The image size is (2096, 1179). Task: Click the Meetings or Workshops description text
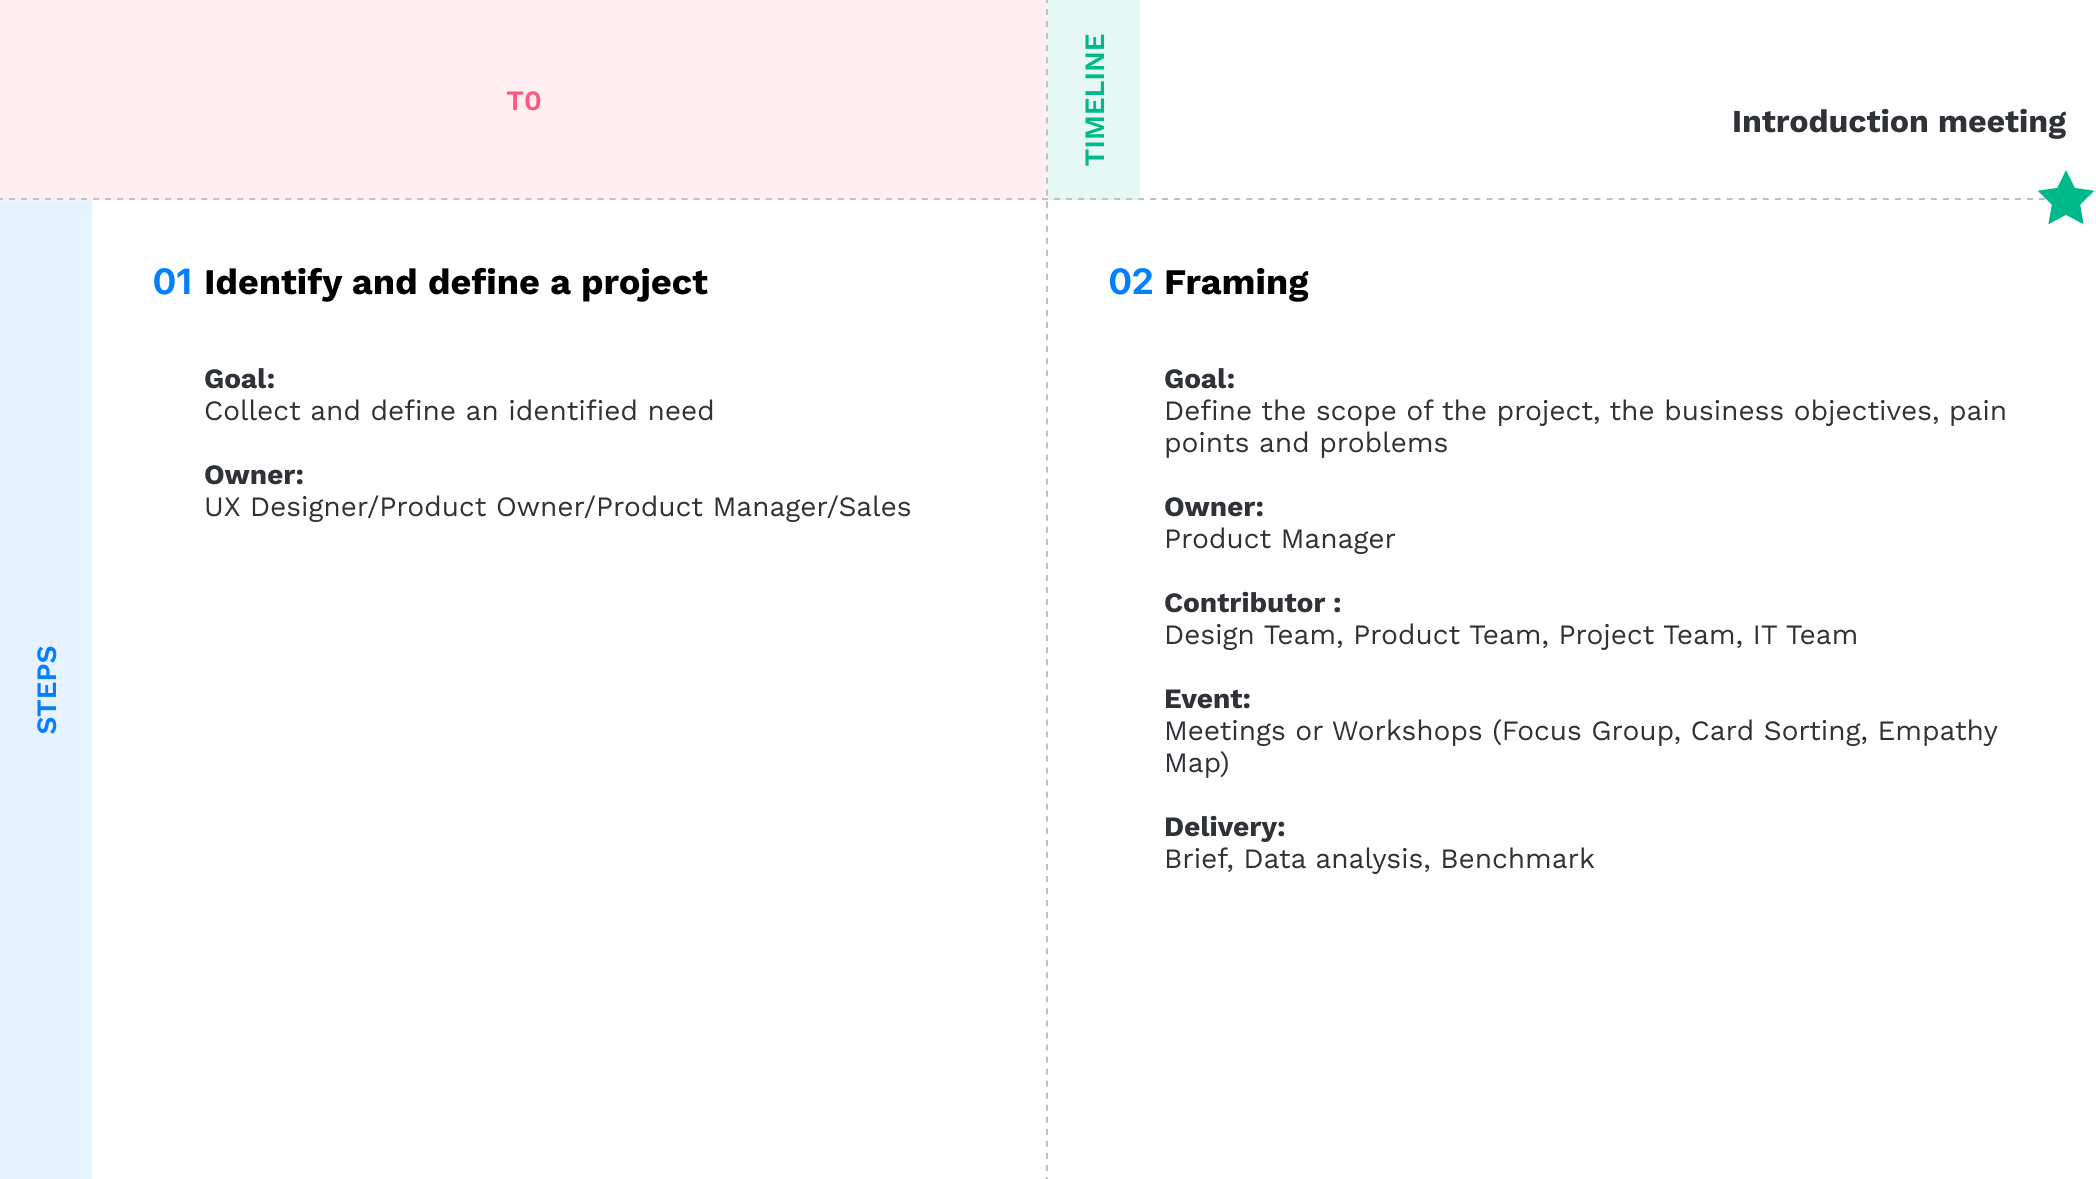coord(1580,746)
